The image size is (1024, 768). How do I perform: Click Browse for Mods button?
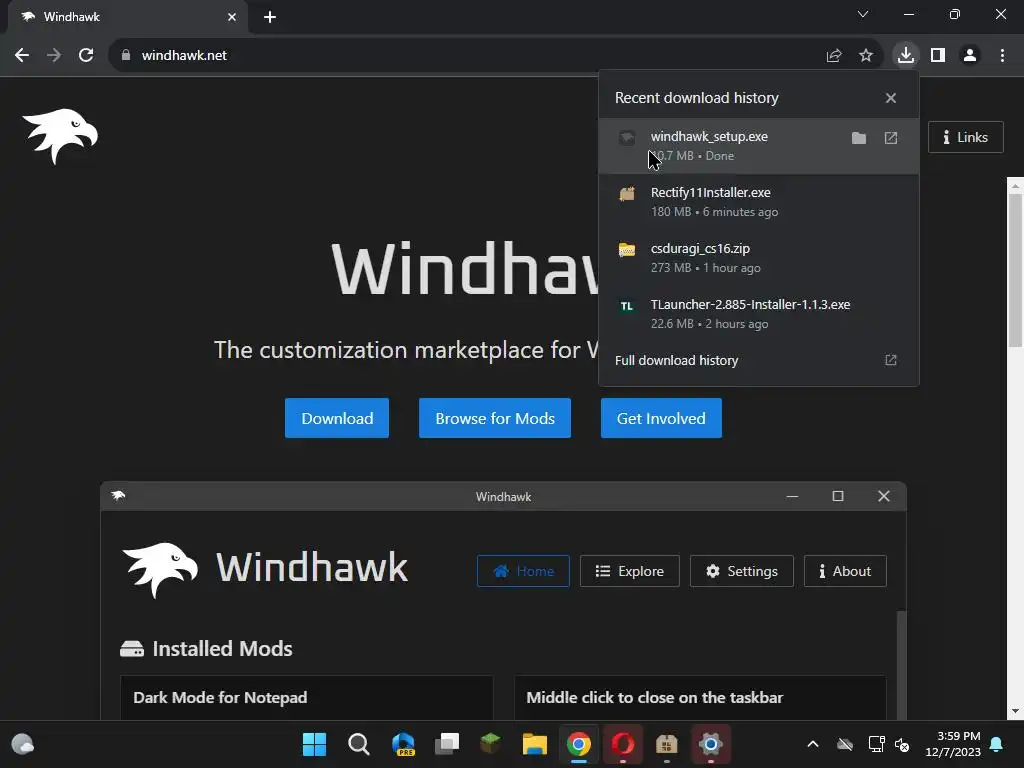pos(495,418)
